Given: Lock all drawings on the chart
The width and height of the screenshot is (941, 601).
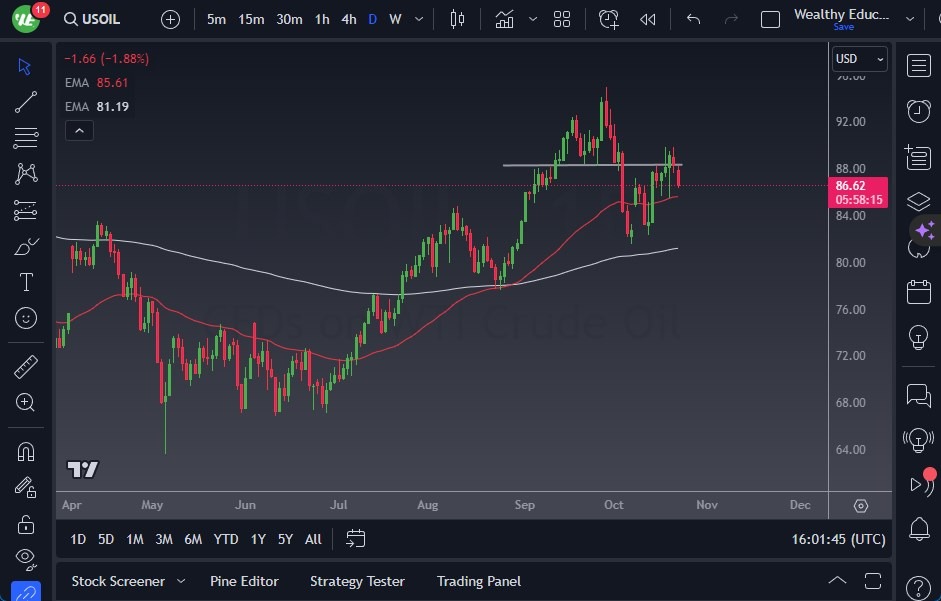Looking at the screenshot, I should click(x=25, y=523).
